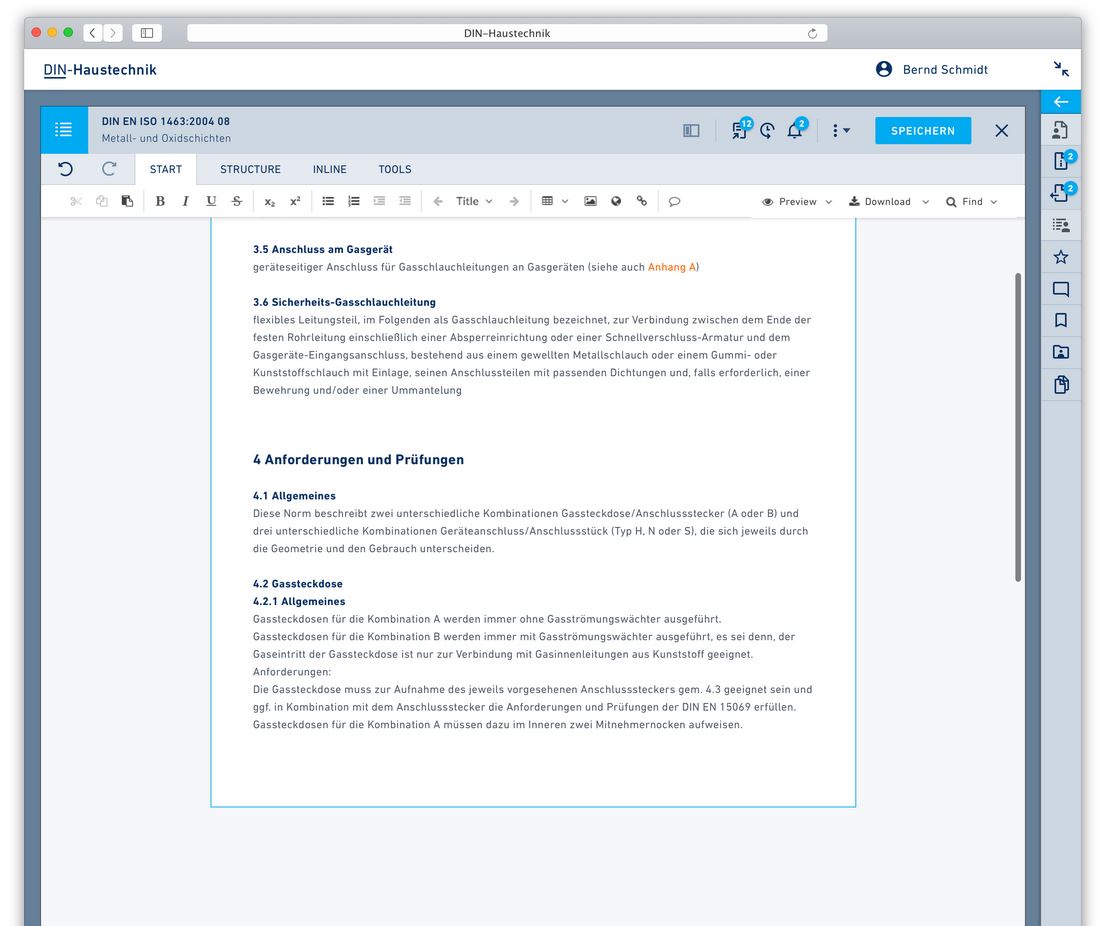Click the Preview button
This screenshot has height=926, width=1108.
click(789, 202)
